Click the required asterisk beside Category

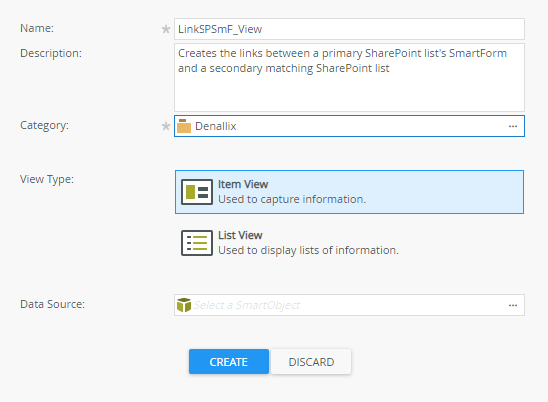[166, 126]
